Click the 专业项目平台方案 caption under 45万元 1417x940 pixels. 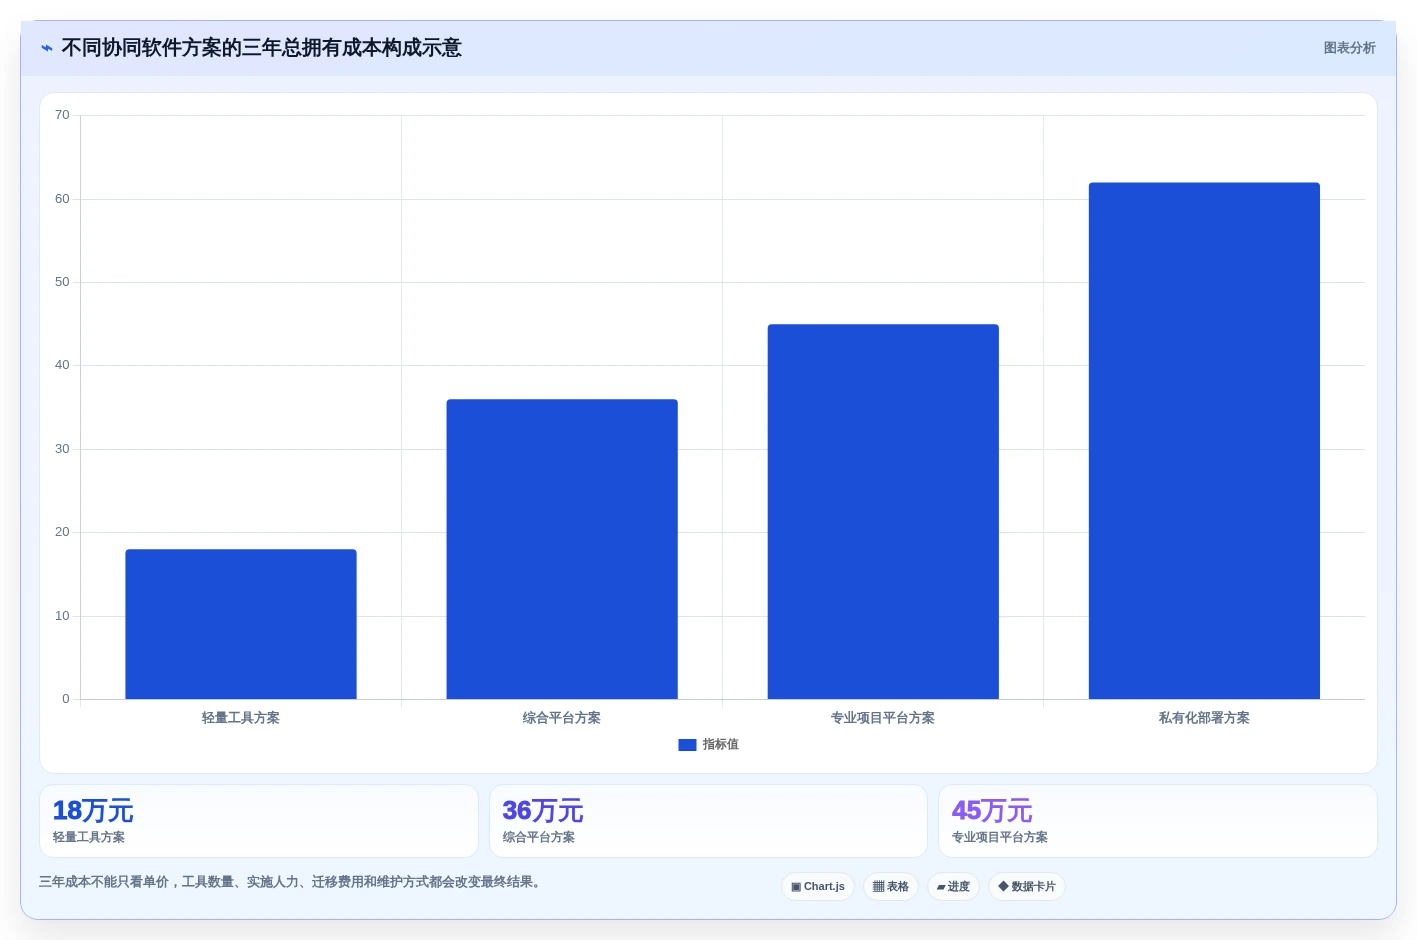point(1000,838)
